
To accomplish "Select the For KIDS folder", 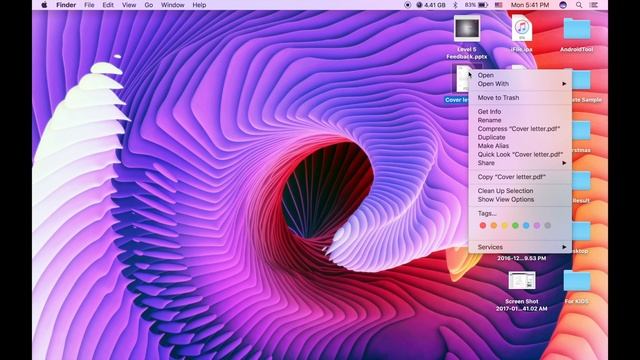I will (577, 281).
